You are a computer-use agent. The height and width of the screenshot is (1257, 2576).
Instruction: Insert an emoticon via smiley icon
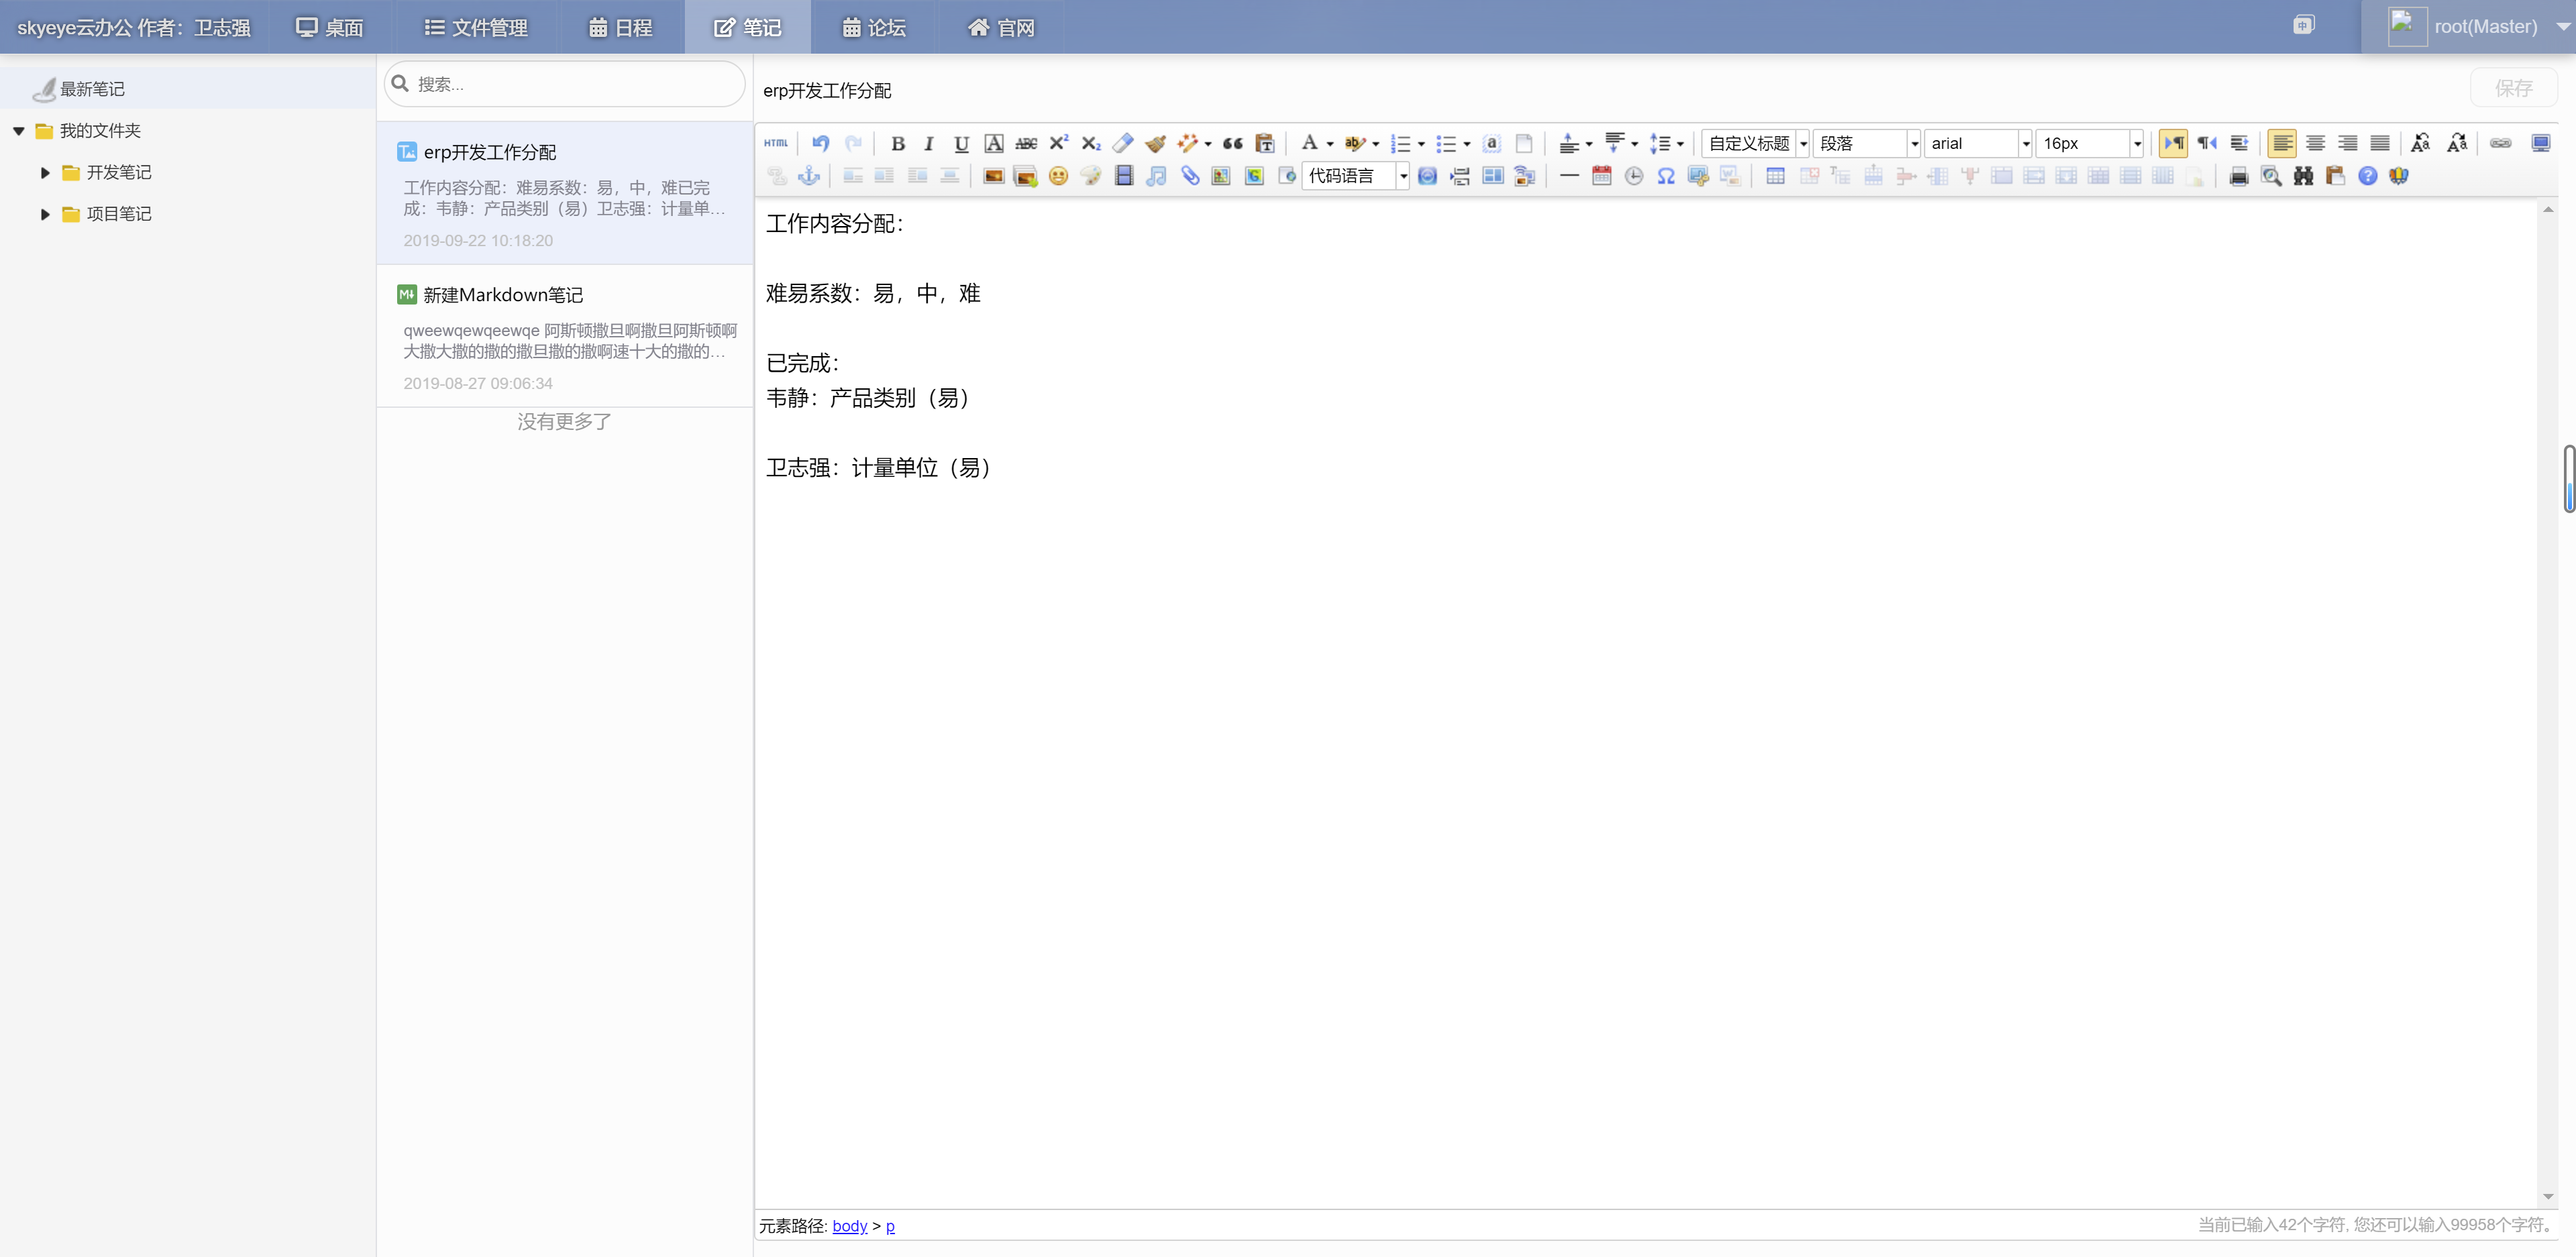click(1058, 177)
